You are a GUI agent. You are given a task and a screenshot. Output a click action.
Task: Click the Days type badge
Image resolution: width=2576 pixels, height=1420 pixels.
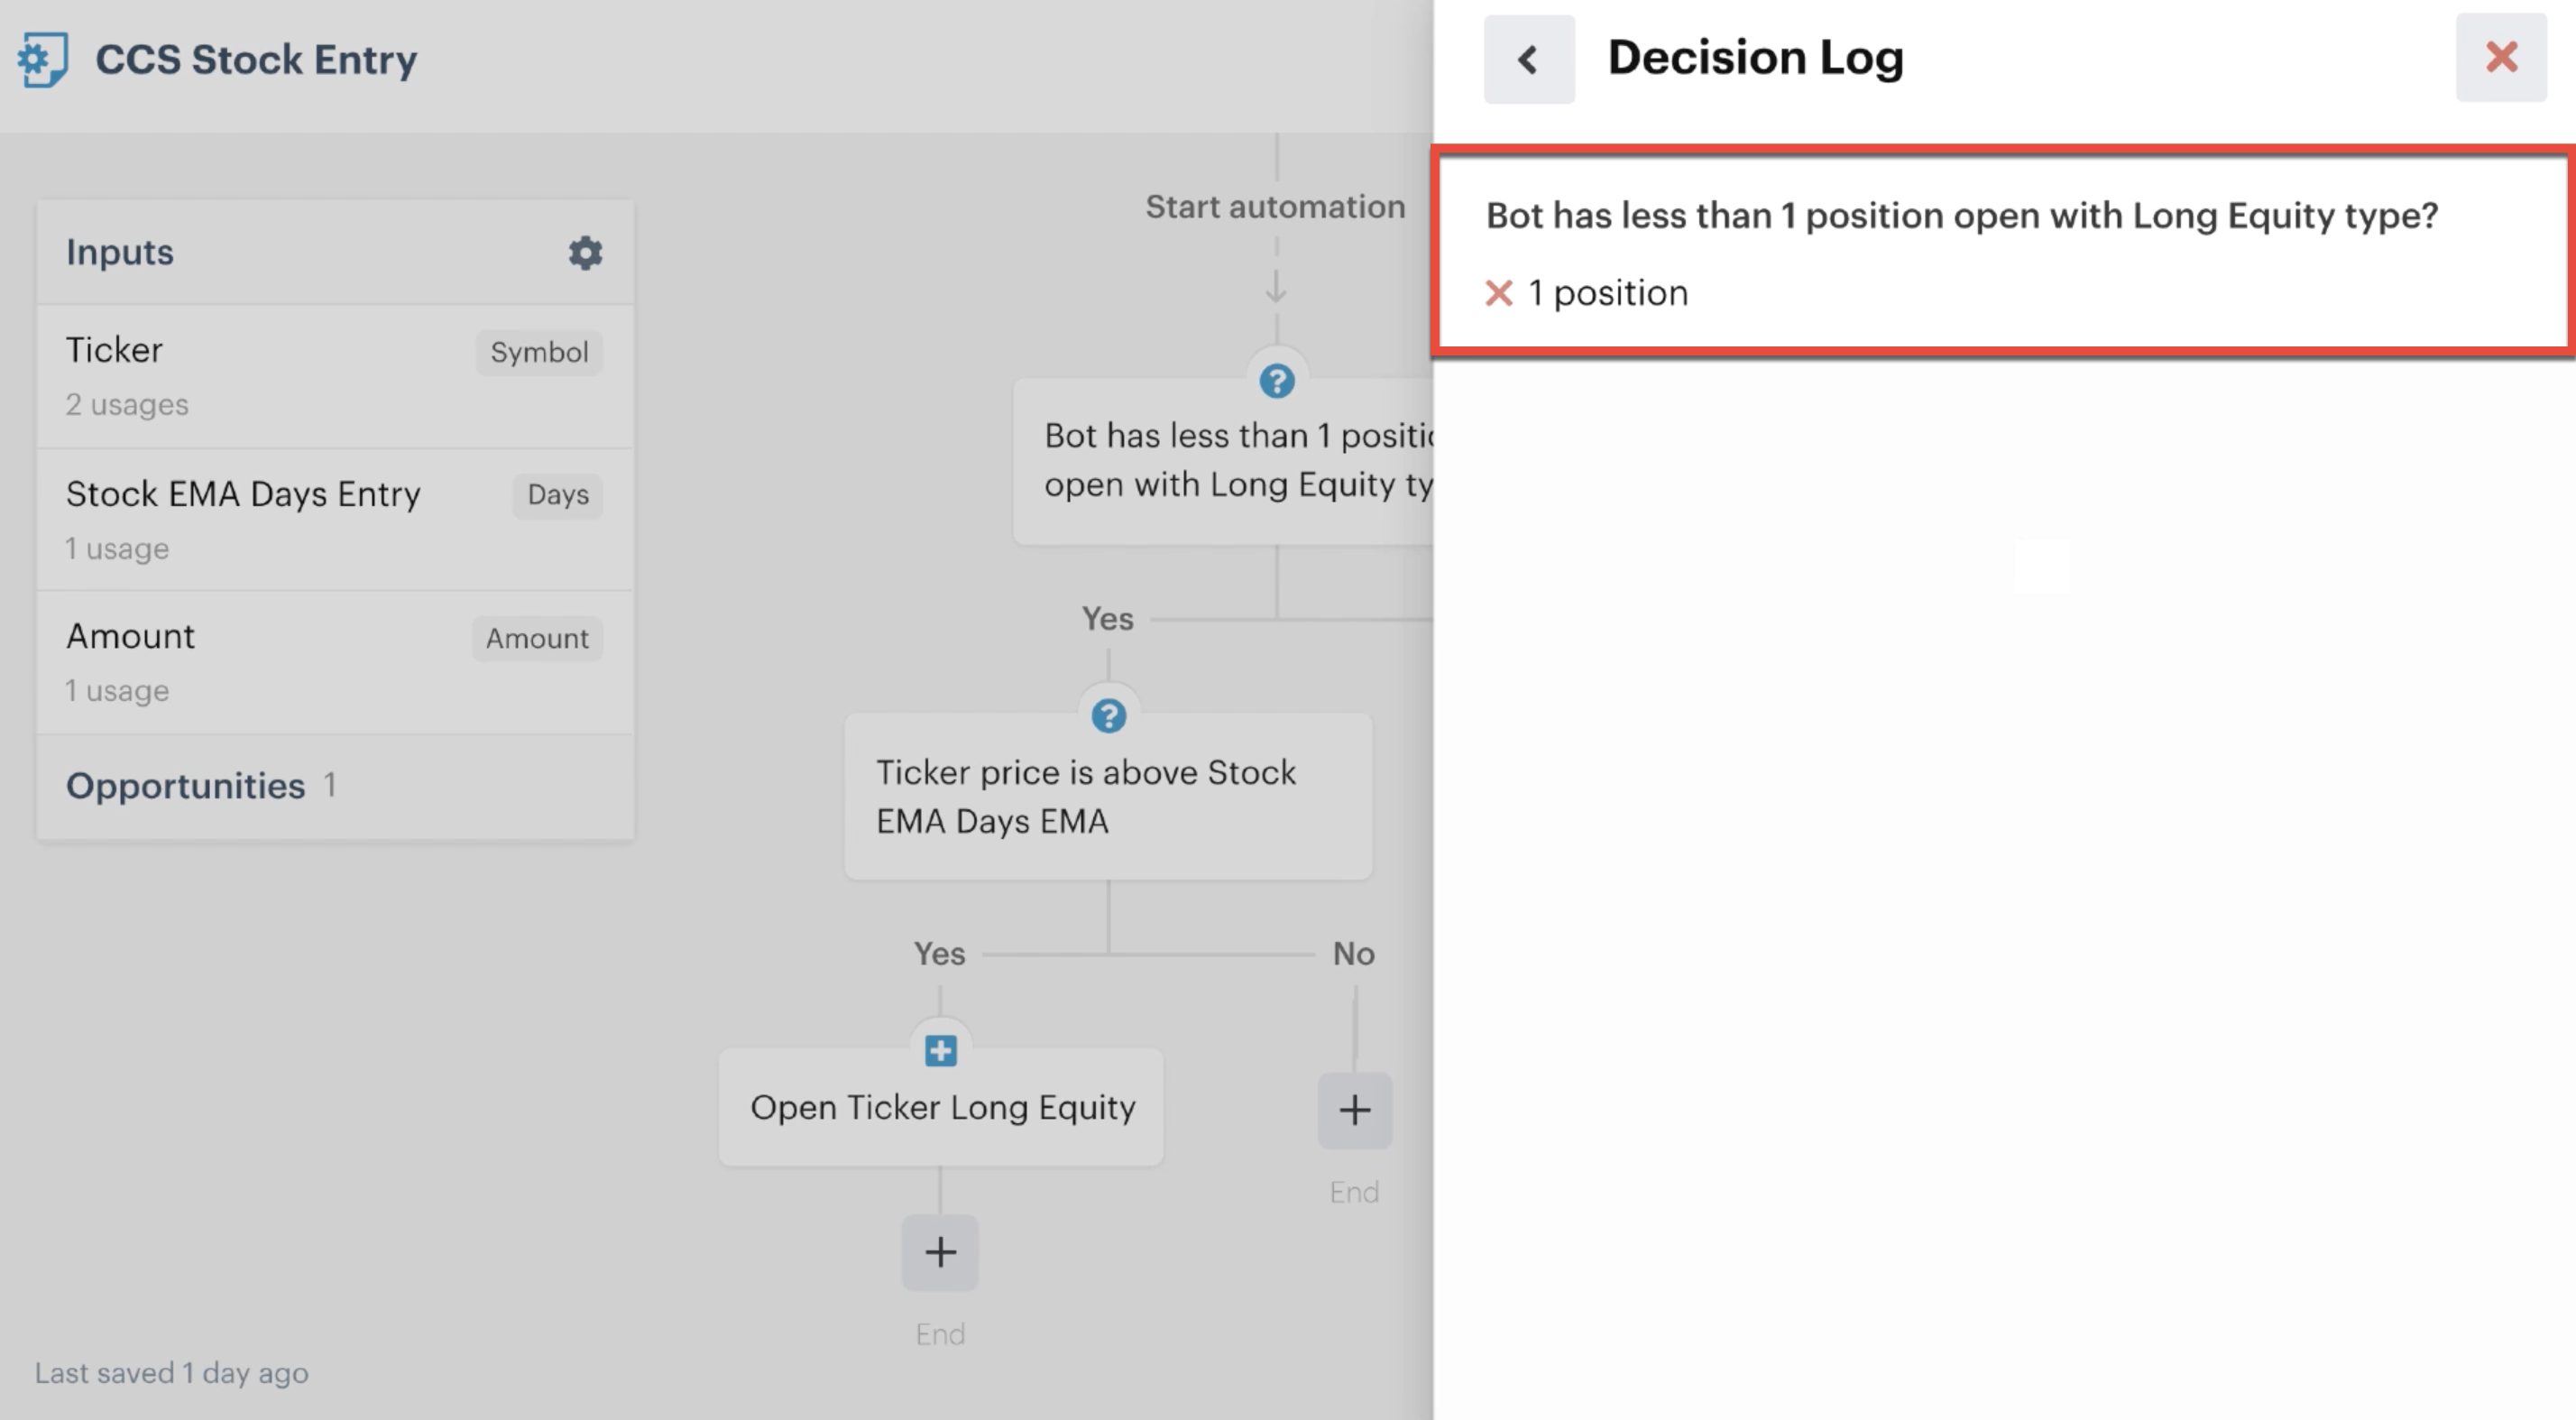click(x=558, y=495)
